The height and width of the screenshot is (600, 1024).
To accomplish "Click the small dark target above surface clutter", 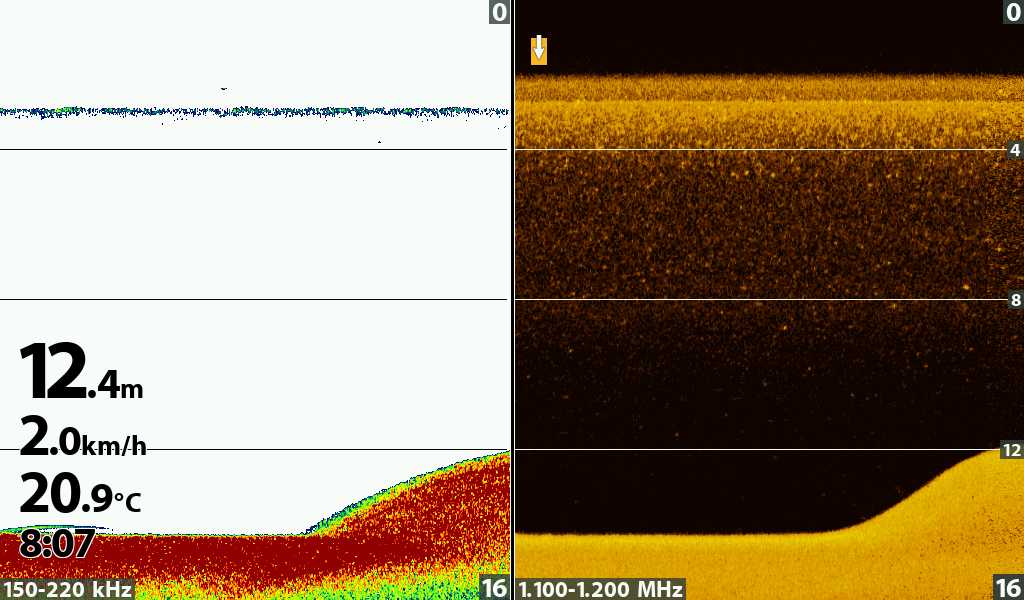I will [223, 89].
